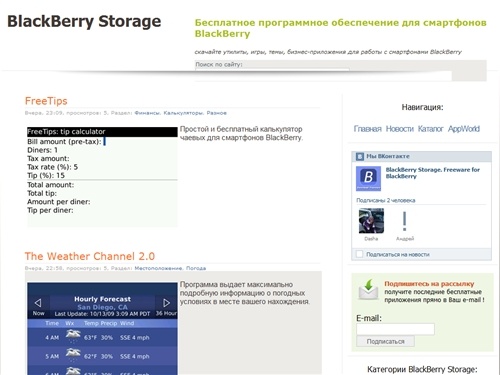
Task: Click the Подписаться button
Action: click(385, 341)
